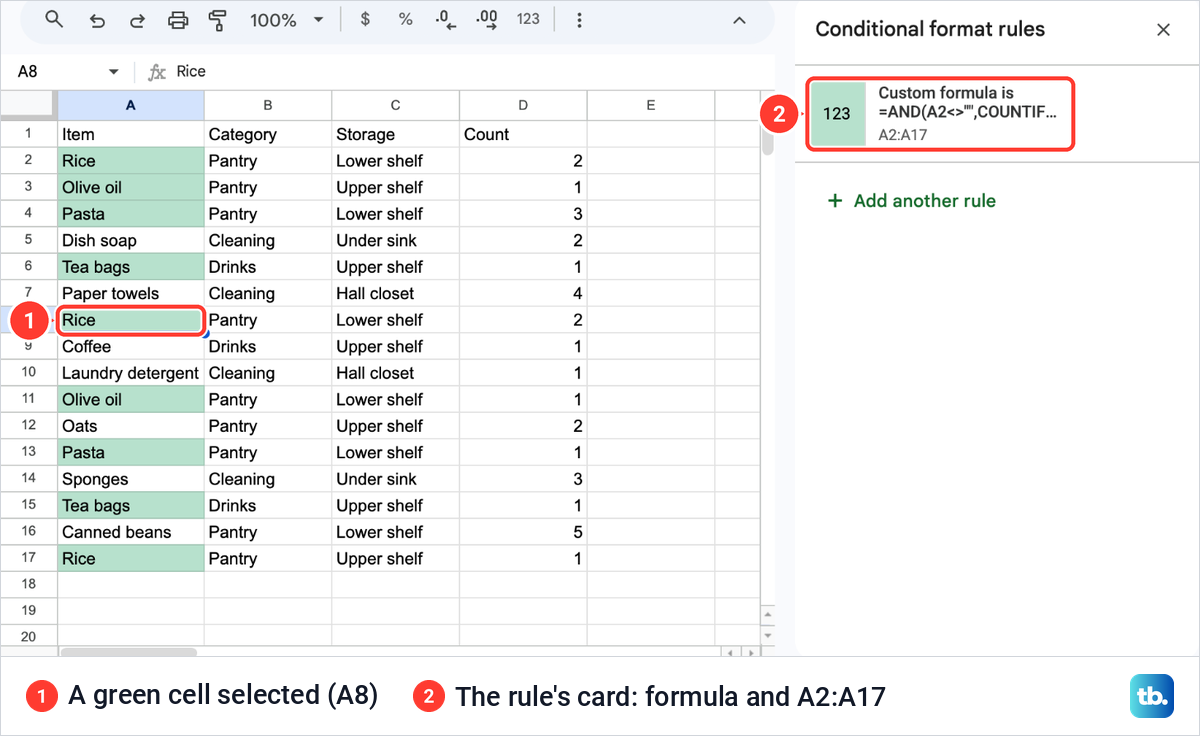Select the green Pasta cell in row 13
This screenshot has height=736, width=1200.
[131, 452]
